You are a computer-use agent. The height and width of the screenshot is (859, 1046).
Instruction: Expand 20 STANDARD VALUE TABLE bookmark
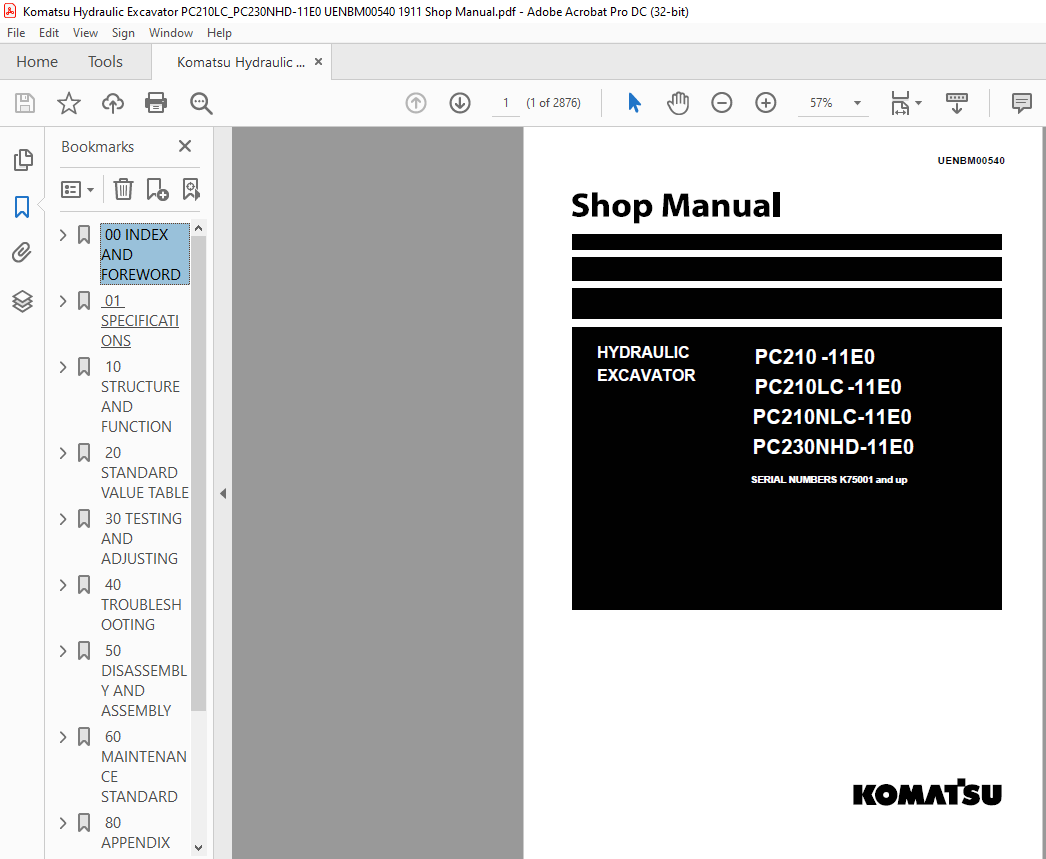click(63, 453)
